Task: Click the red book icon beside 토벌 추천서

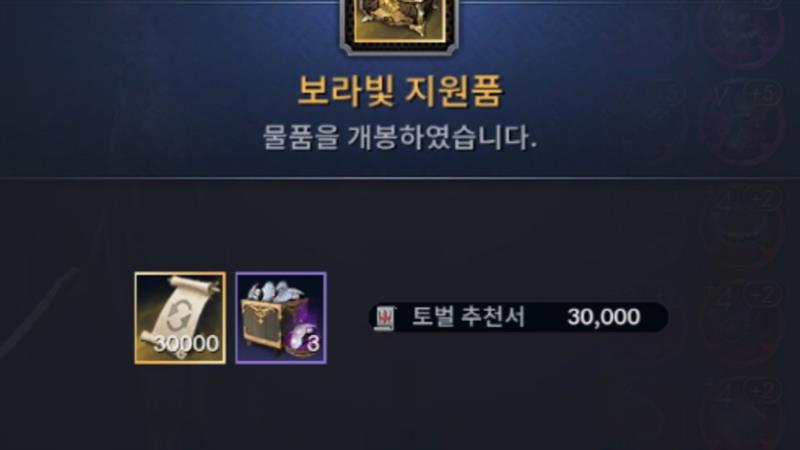Action: (385, 318)
